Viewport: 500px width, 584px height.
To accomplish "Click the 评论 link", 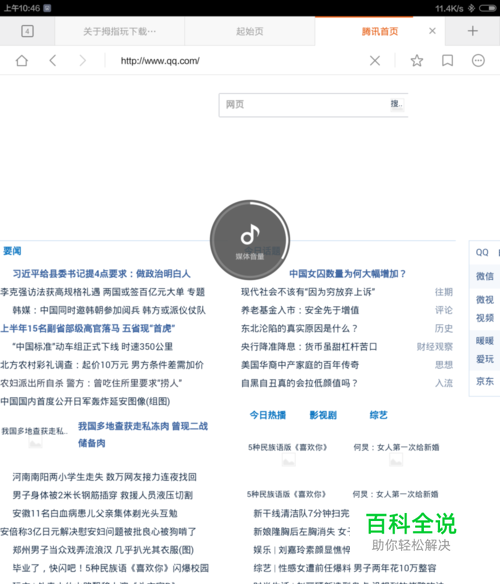I will point(444,310).
